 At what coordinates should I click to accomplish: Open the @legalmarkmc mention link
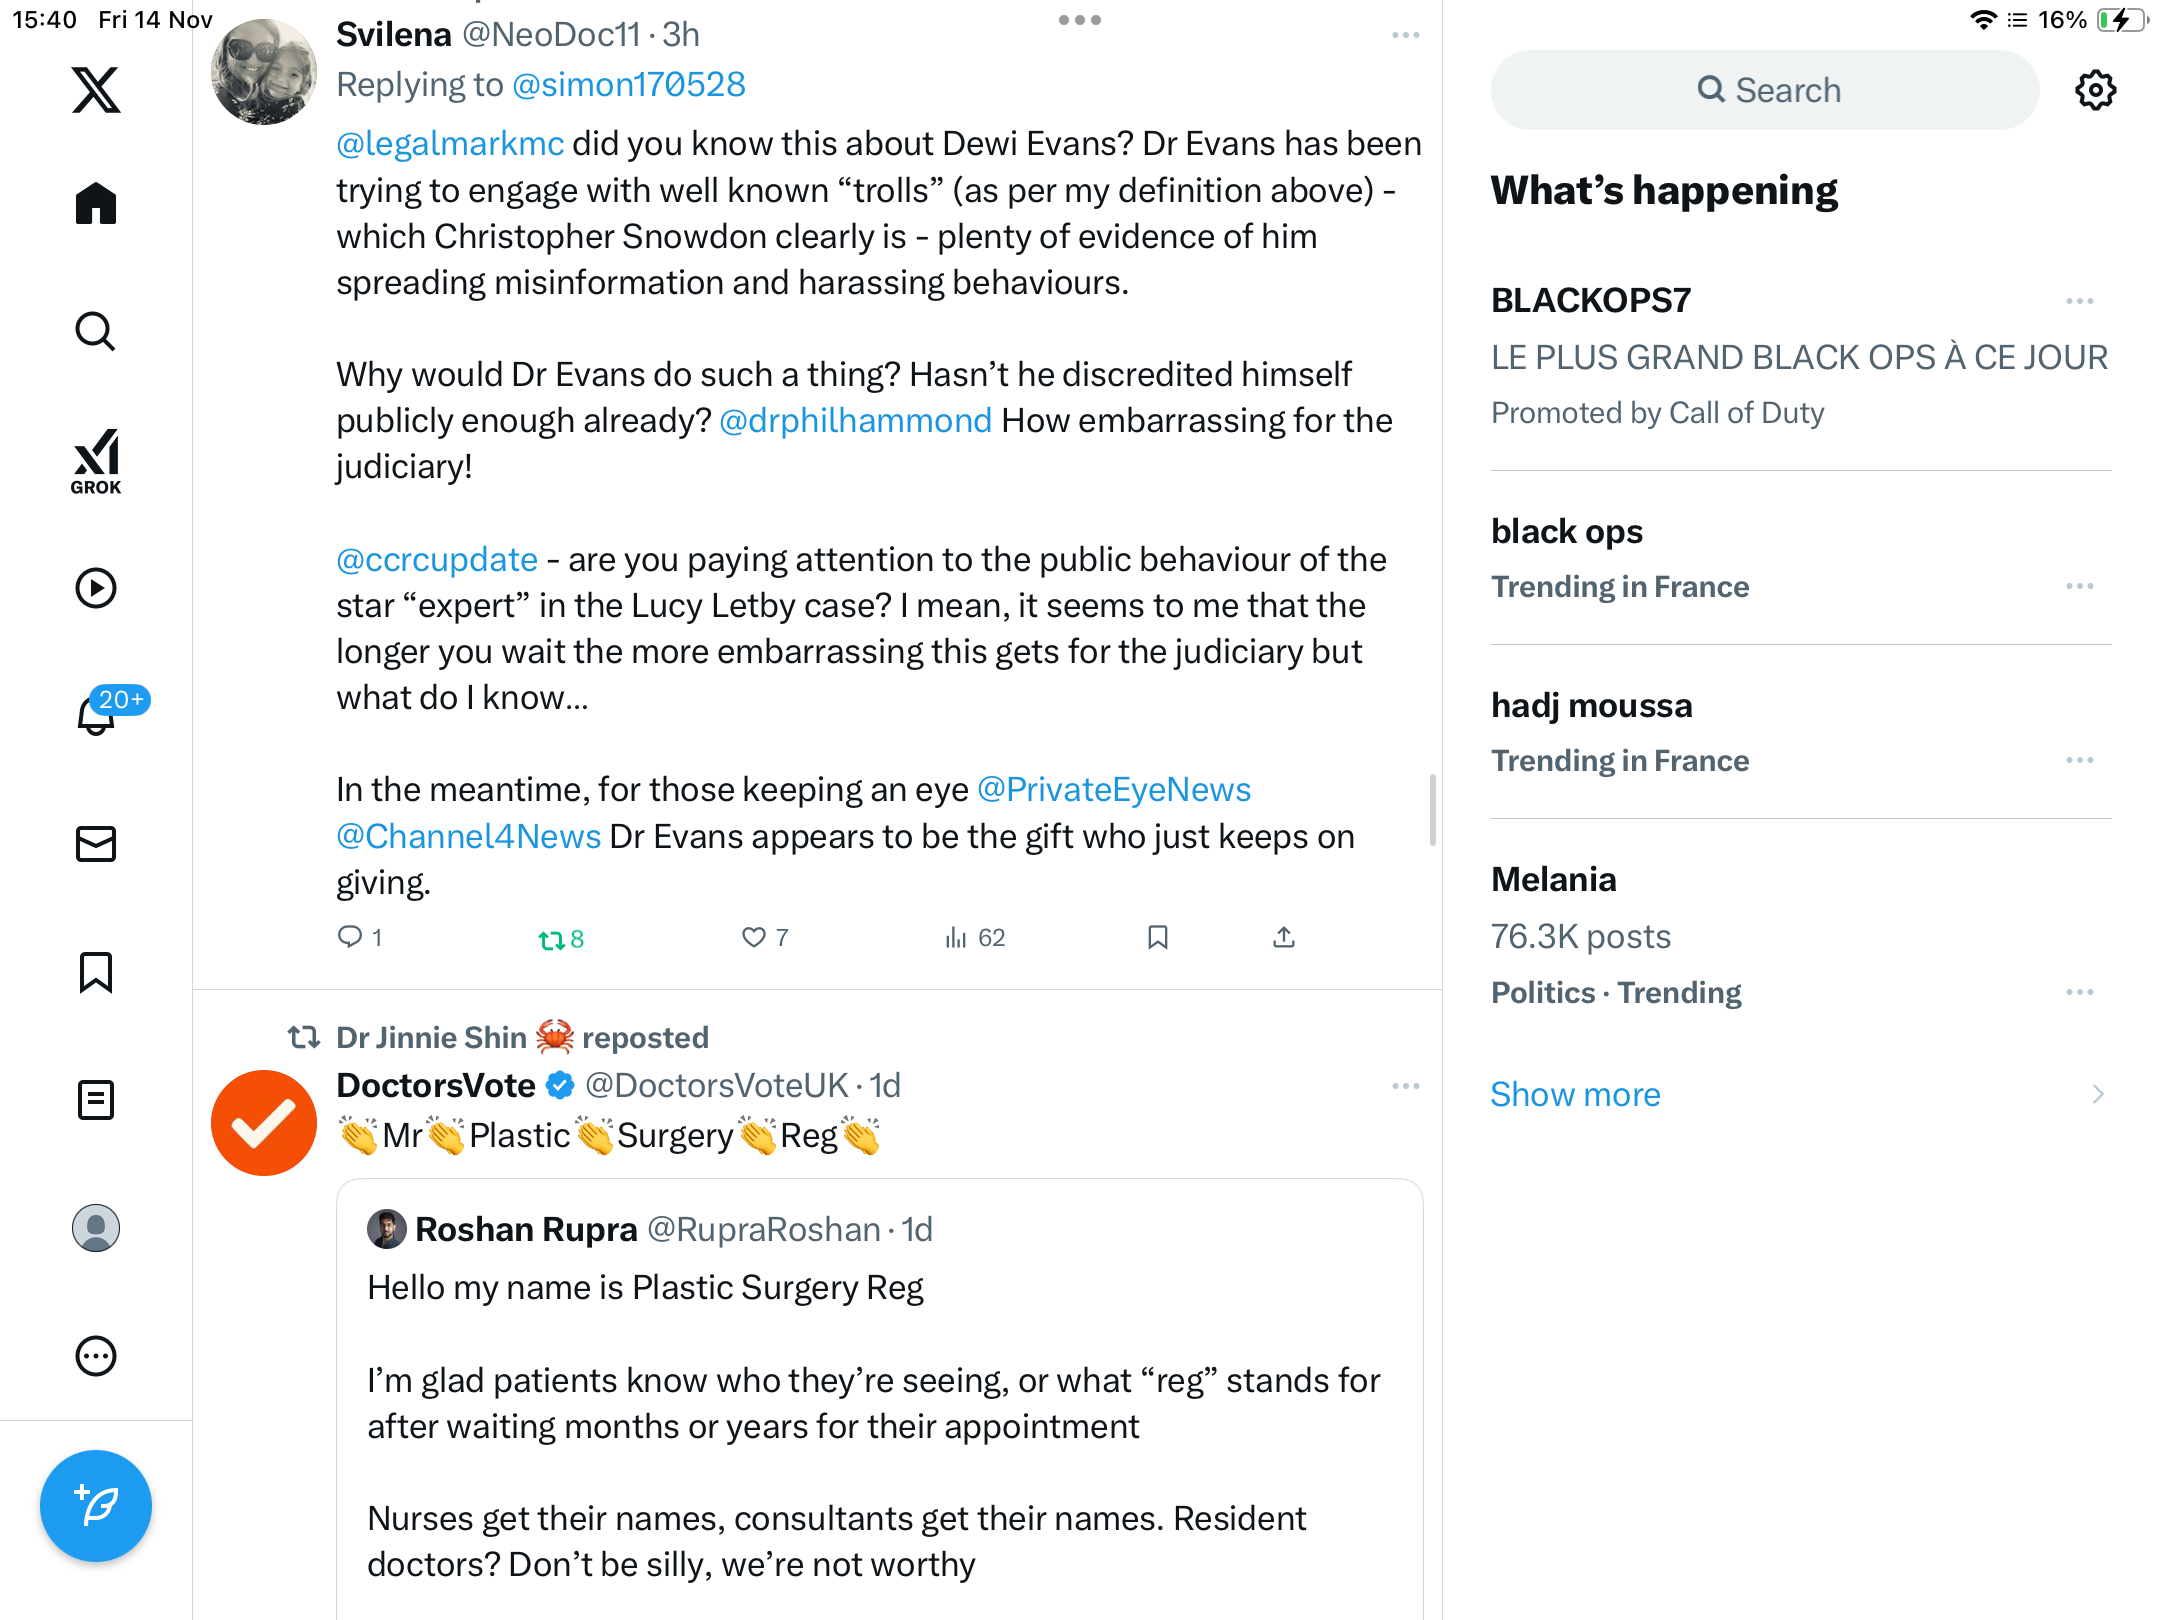450,144
